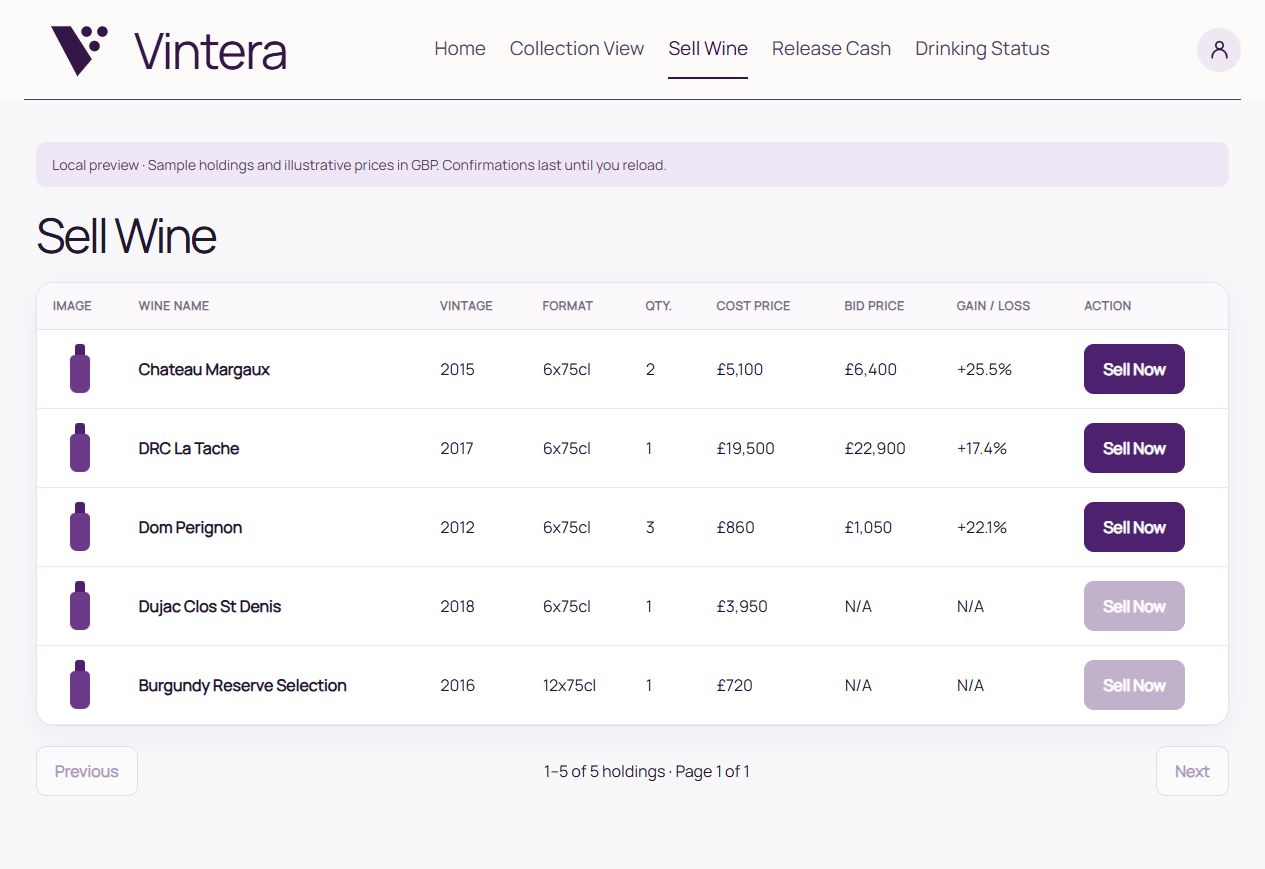The image size is (1265, 869).
Task: Open the user profile icon
Action: pos(1218,50)
